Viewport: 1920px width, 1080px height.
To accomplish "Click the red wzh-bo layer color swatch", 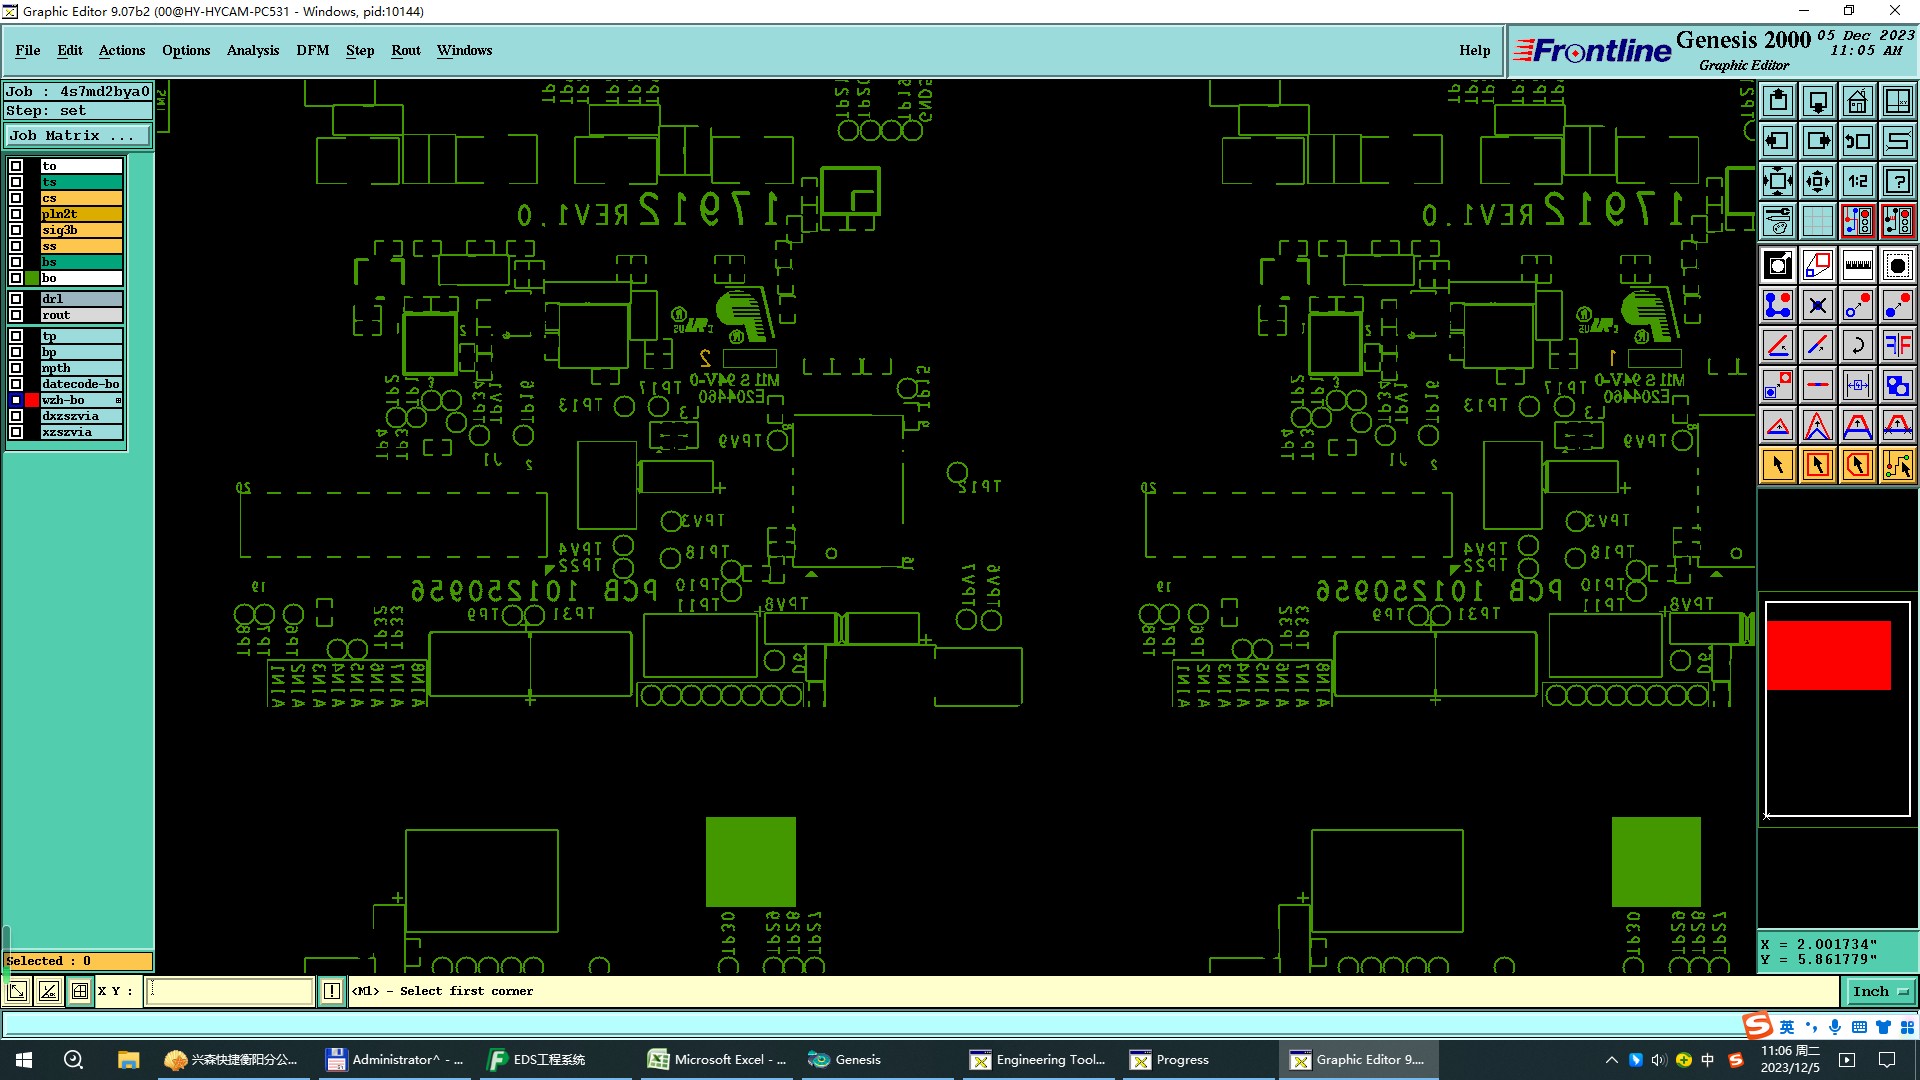I will [x=32, y=400].
